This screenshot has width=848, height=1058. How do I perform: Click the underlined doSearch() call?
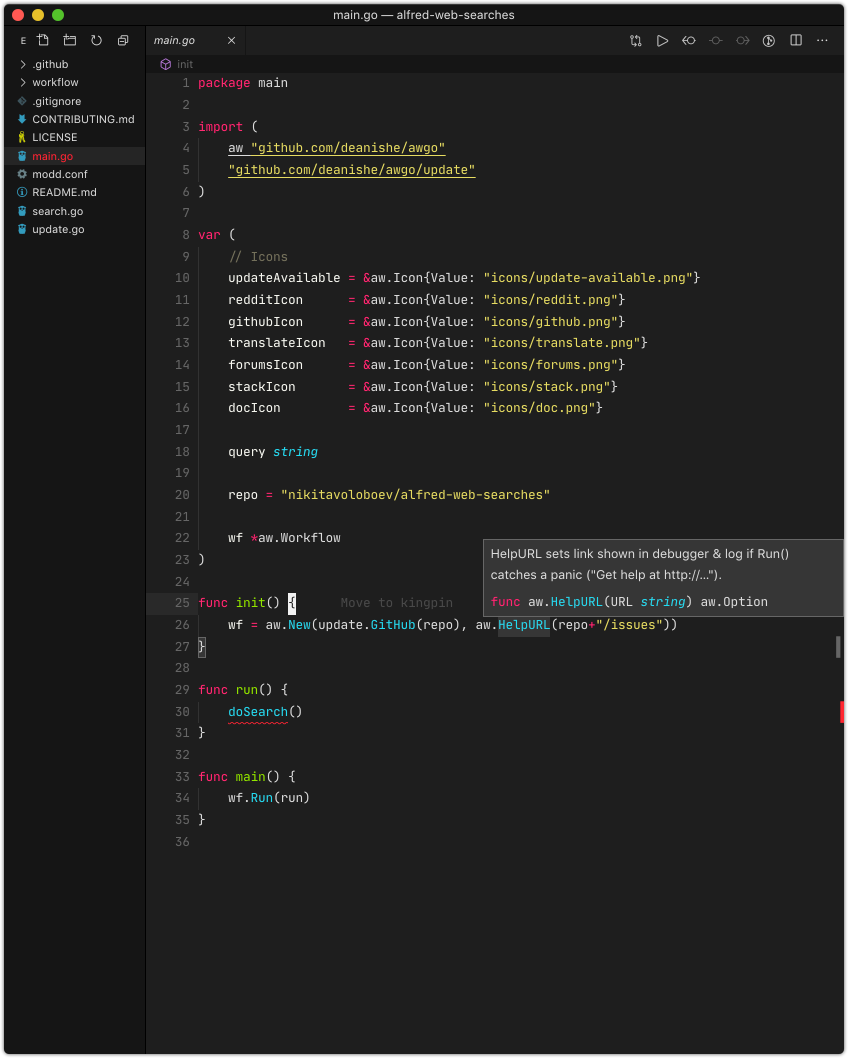point(264,712)
